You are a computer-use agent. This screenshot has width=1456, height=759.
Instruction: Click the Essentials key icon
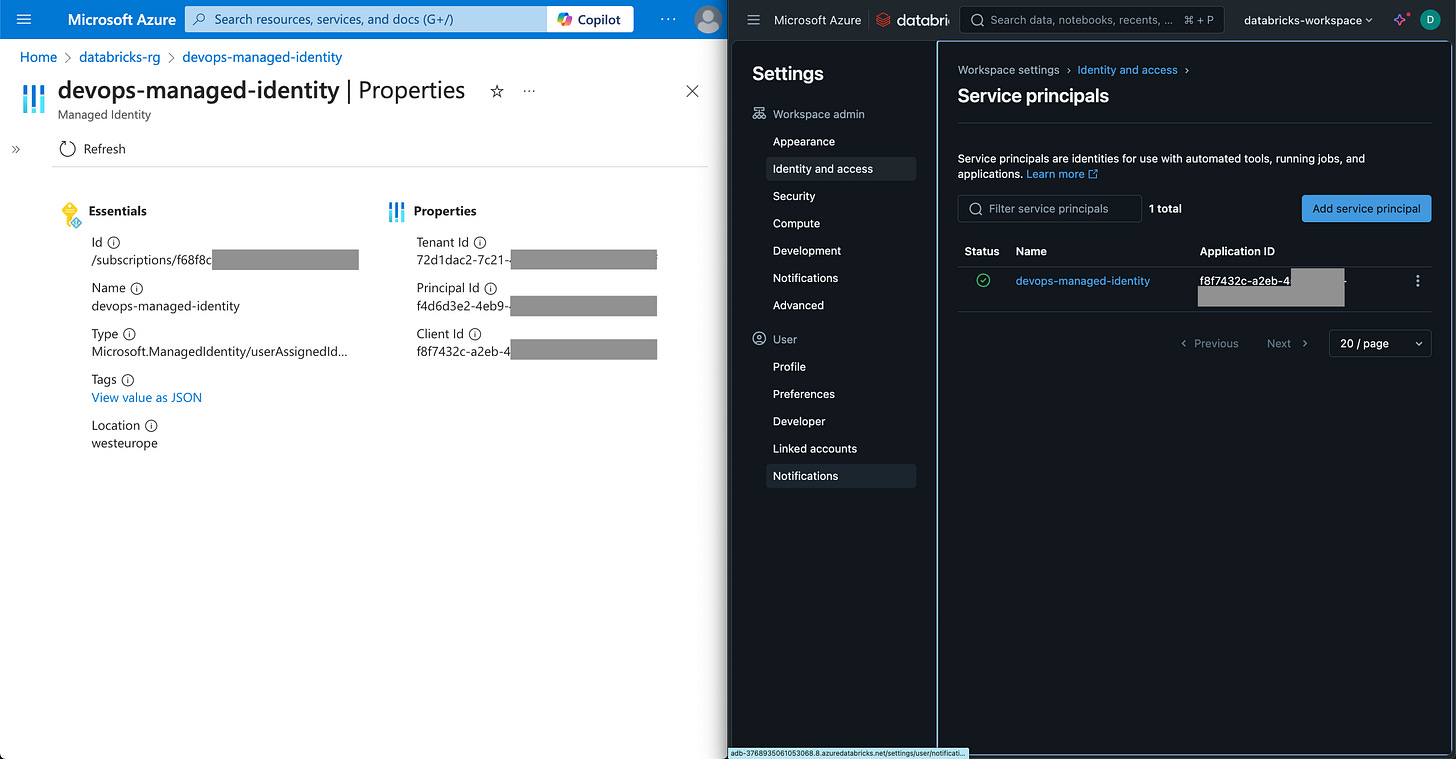pyautogui.click(x=70, y=213)
